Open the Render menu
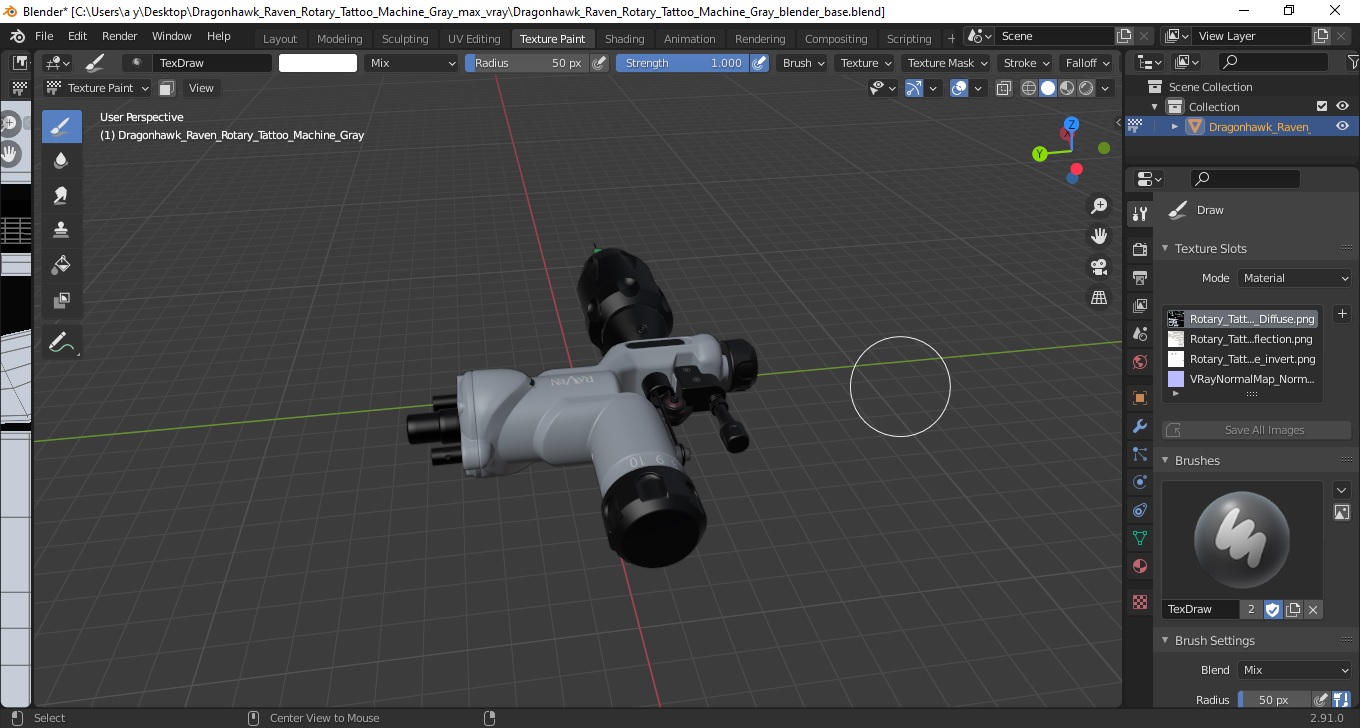 (x=119, y=36)
